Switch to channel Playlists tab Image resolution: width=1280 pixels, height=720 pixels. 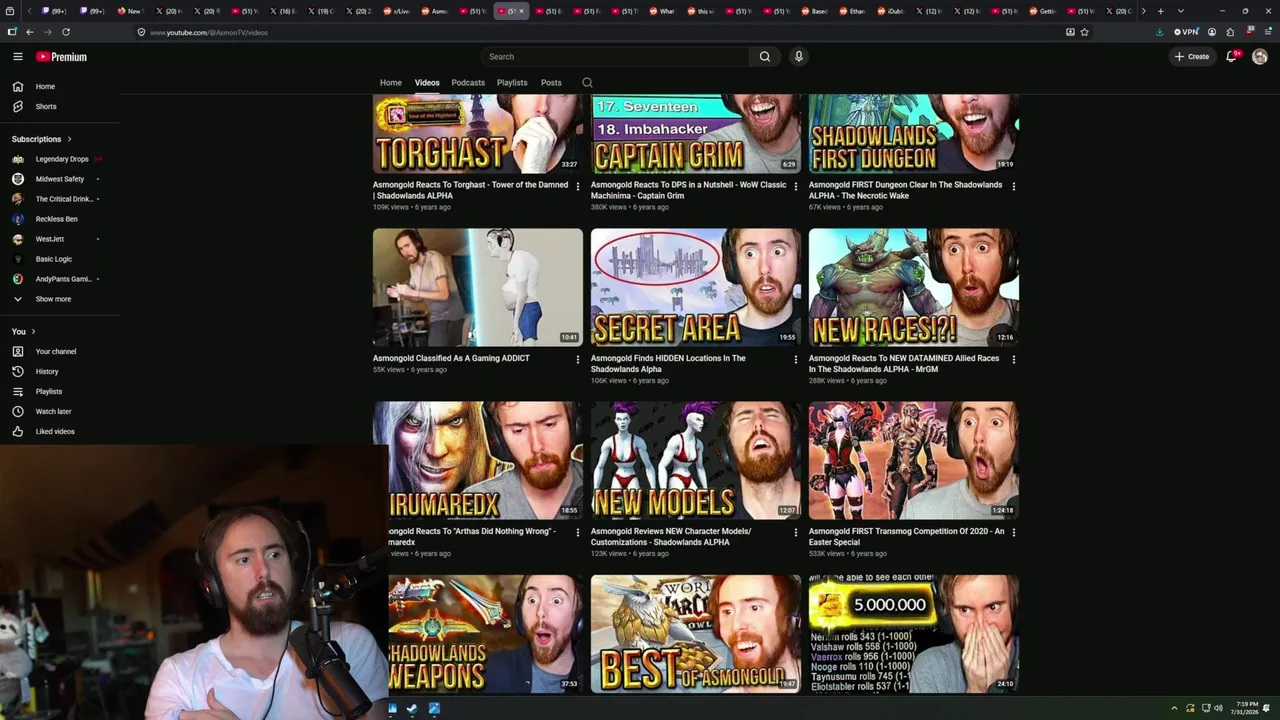[512, 83]
